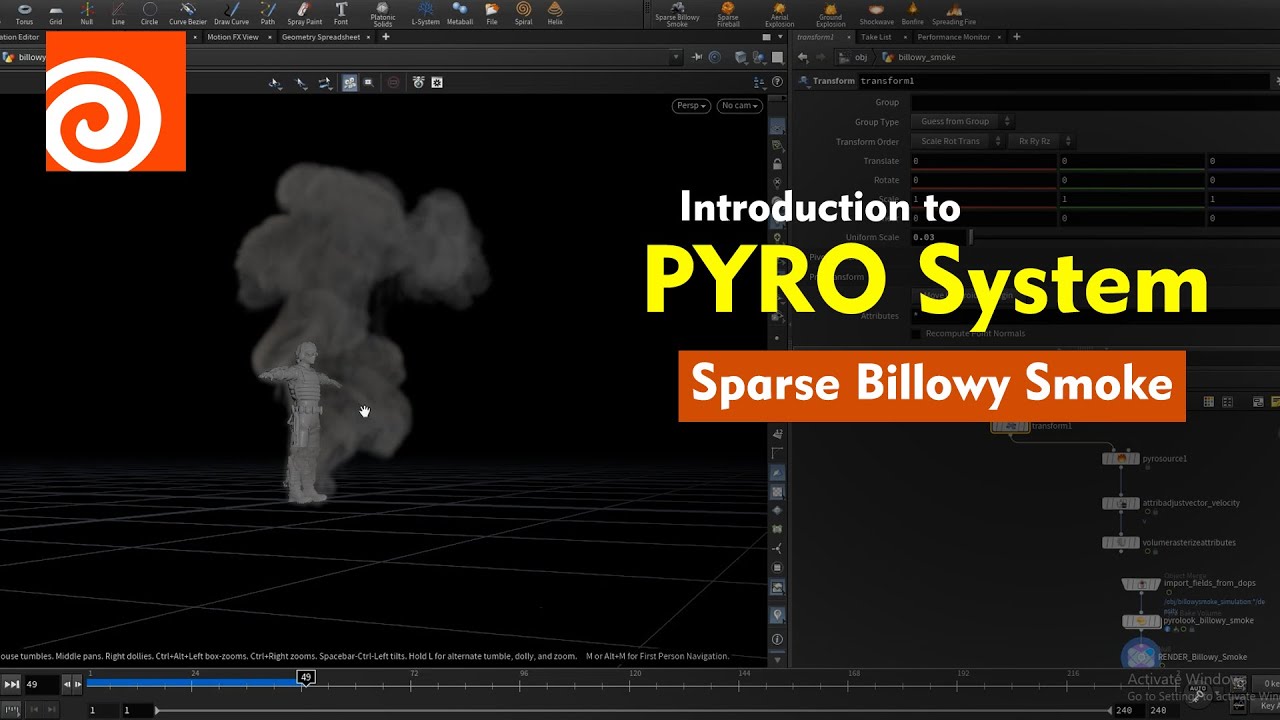The image size is (1280, 720).
Task: Open the Persp view dropdown
Action: [x=691, y=106]
